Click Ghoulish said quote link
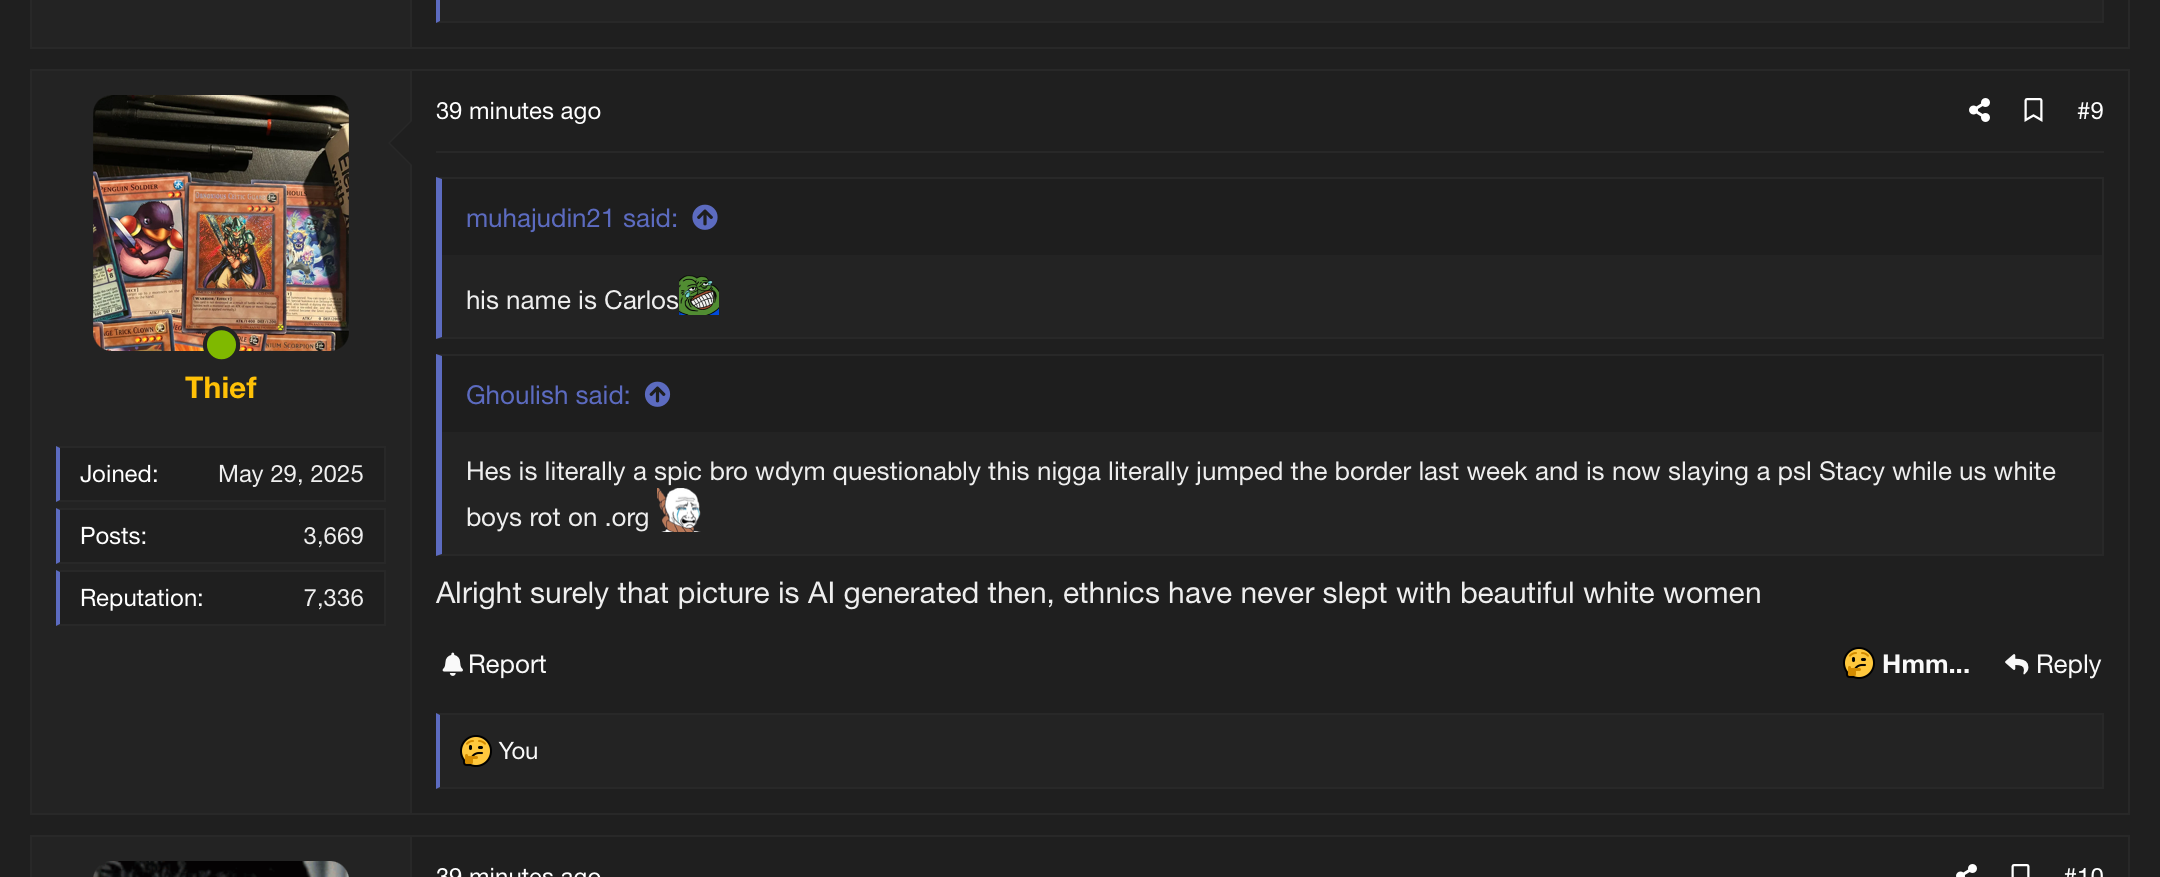This screenshot has width=2160, height=877. (548, 395)
